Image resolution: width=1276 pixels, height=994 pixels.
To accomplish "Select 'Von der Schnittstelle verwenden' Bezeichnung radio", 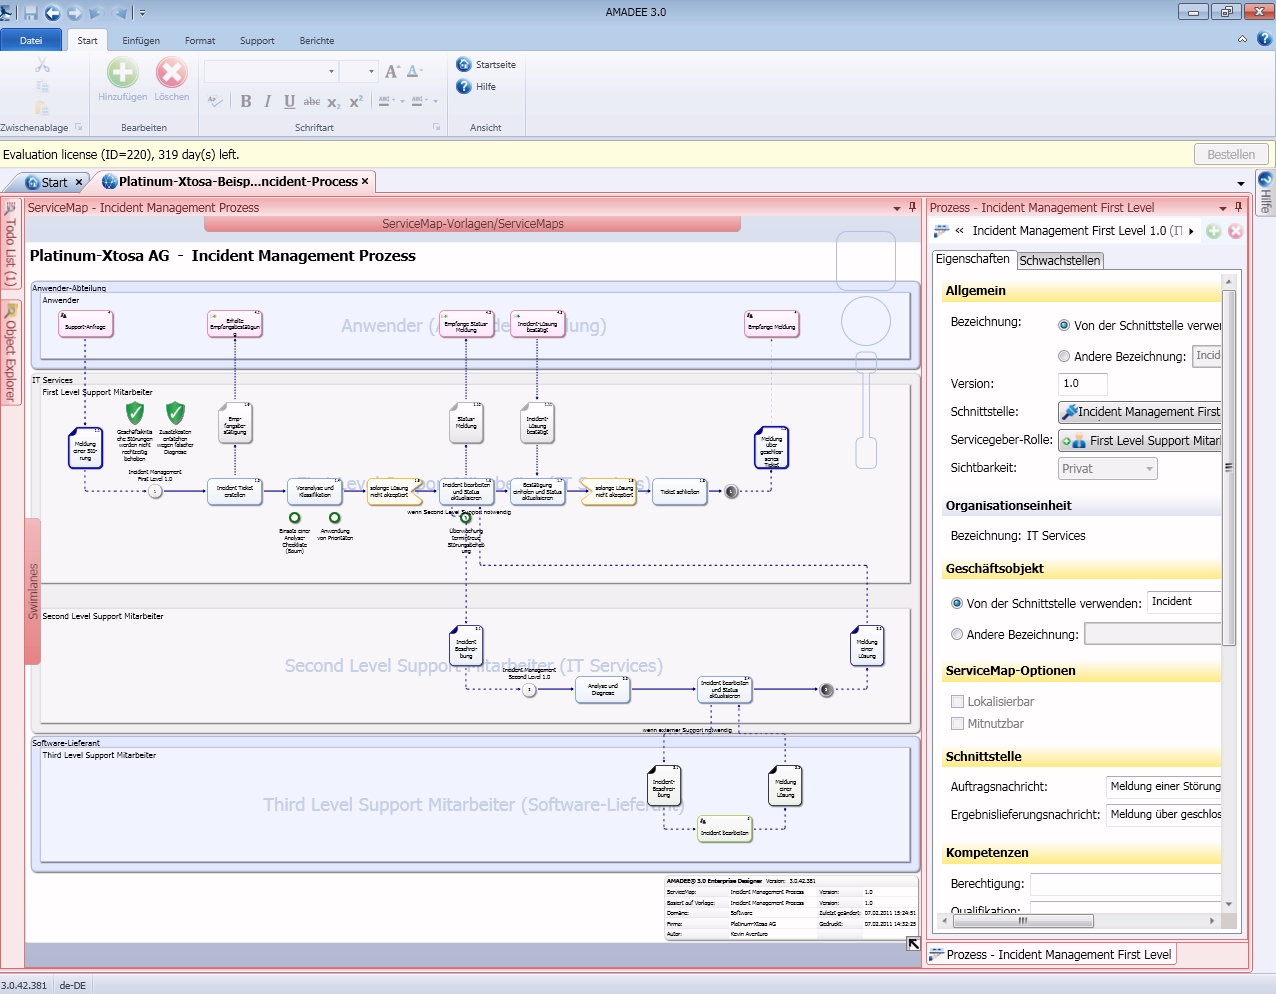I will (x=1064, y=325).
